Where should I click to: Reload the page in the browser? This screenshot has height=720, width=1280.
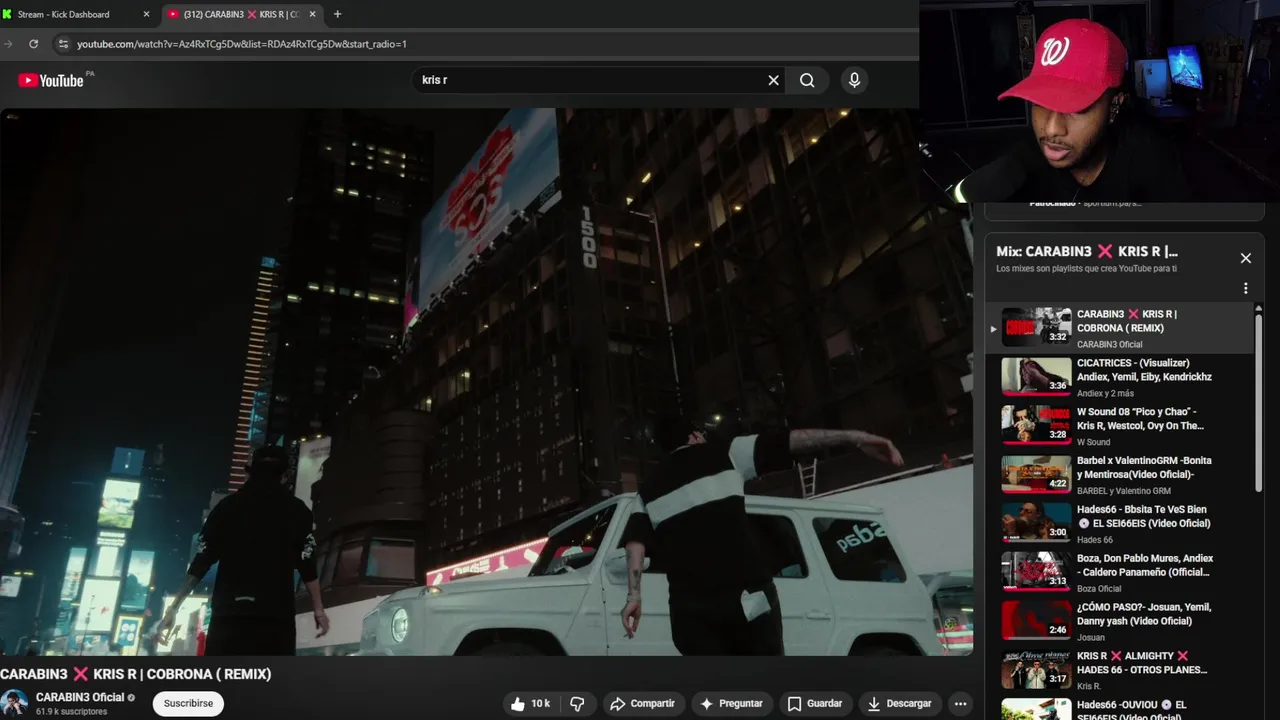pos(33,44)
